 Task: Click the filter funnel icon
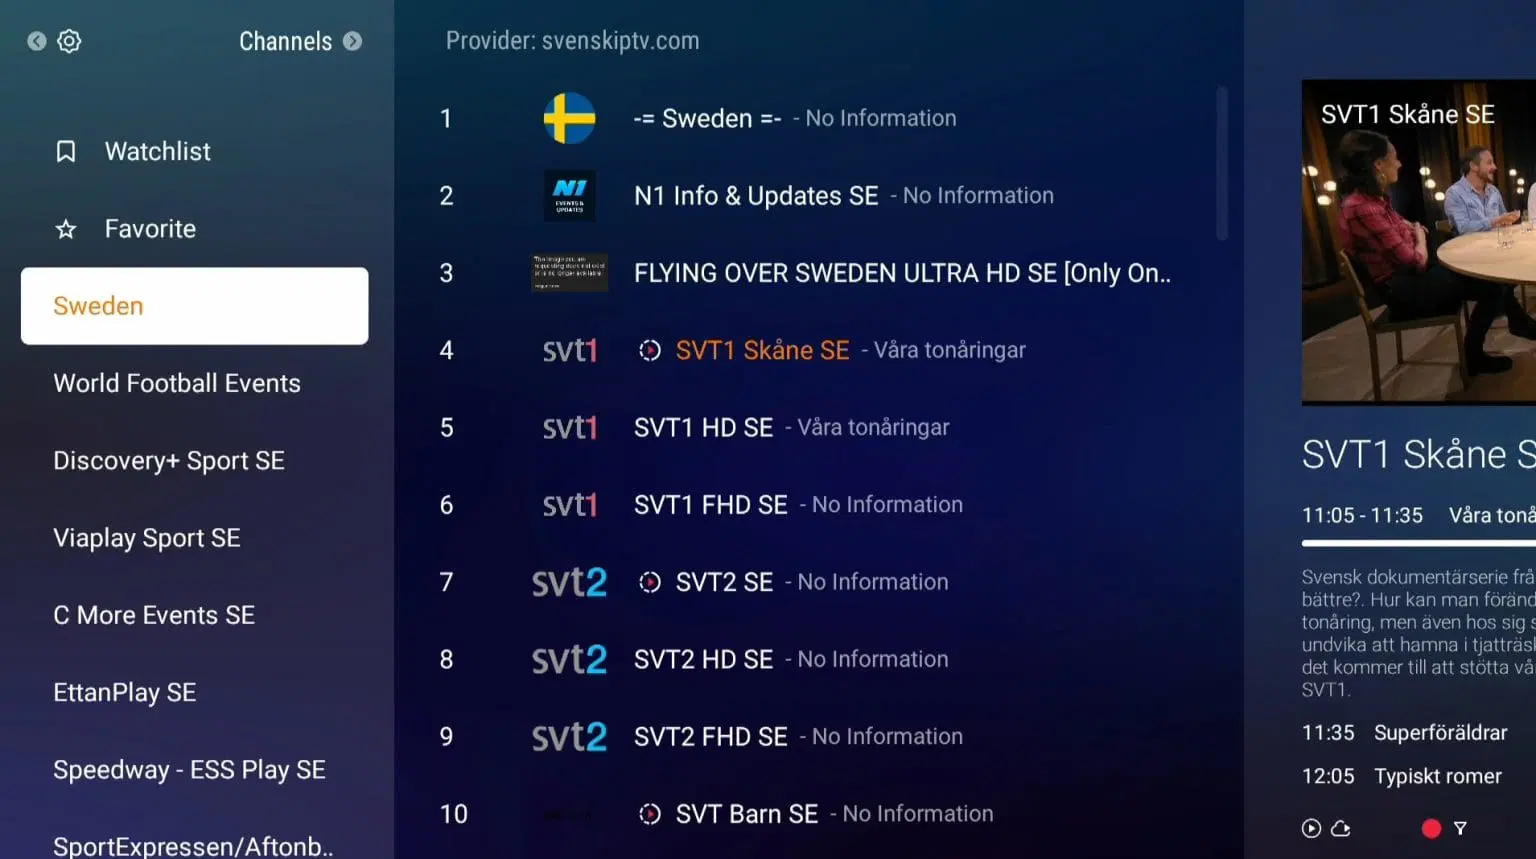(1460, 828)
